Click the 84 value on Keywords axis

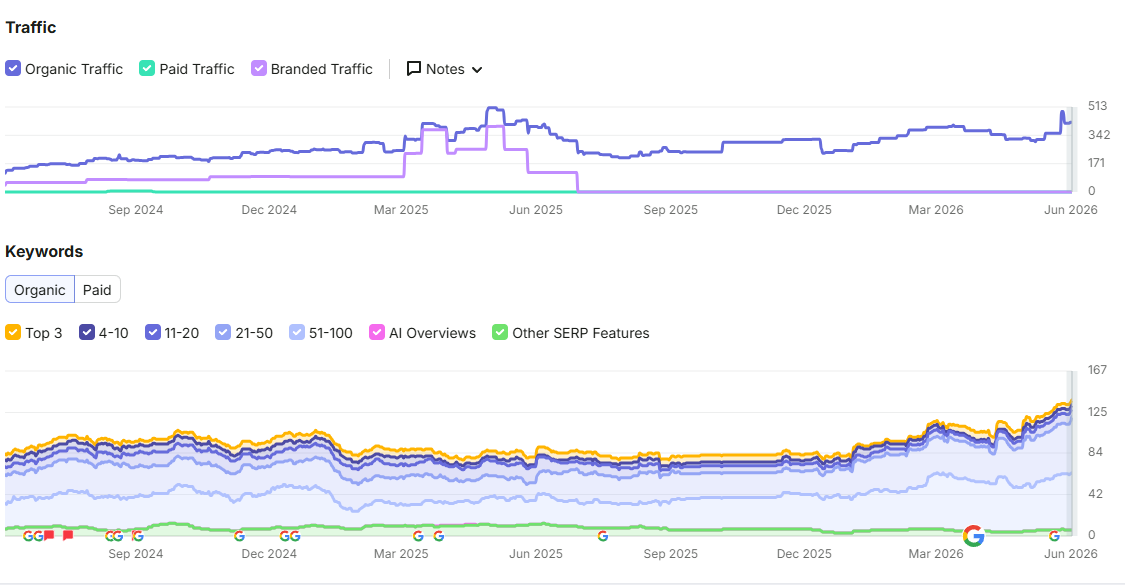click(1095, 452)
